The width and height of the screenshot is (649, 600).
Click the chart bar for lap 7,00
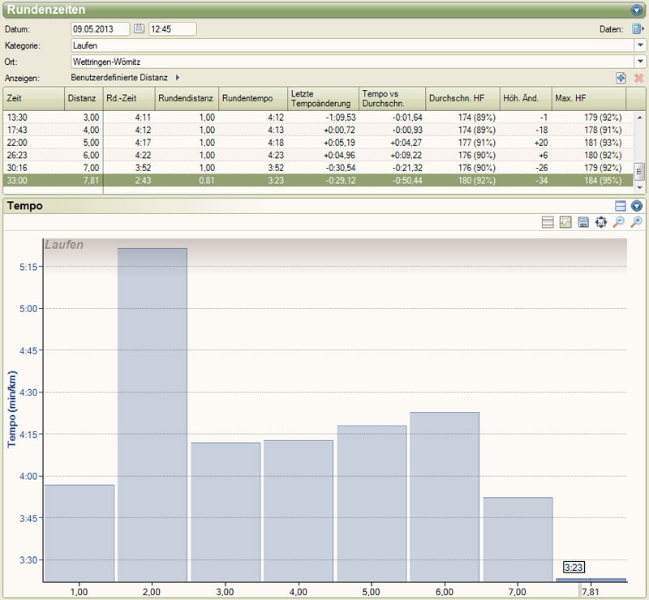518,539
